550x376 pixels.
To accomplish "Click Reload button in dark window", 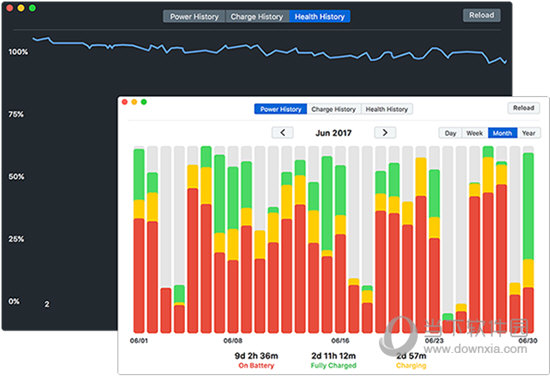I will click(482, 15).
